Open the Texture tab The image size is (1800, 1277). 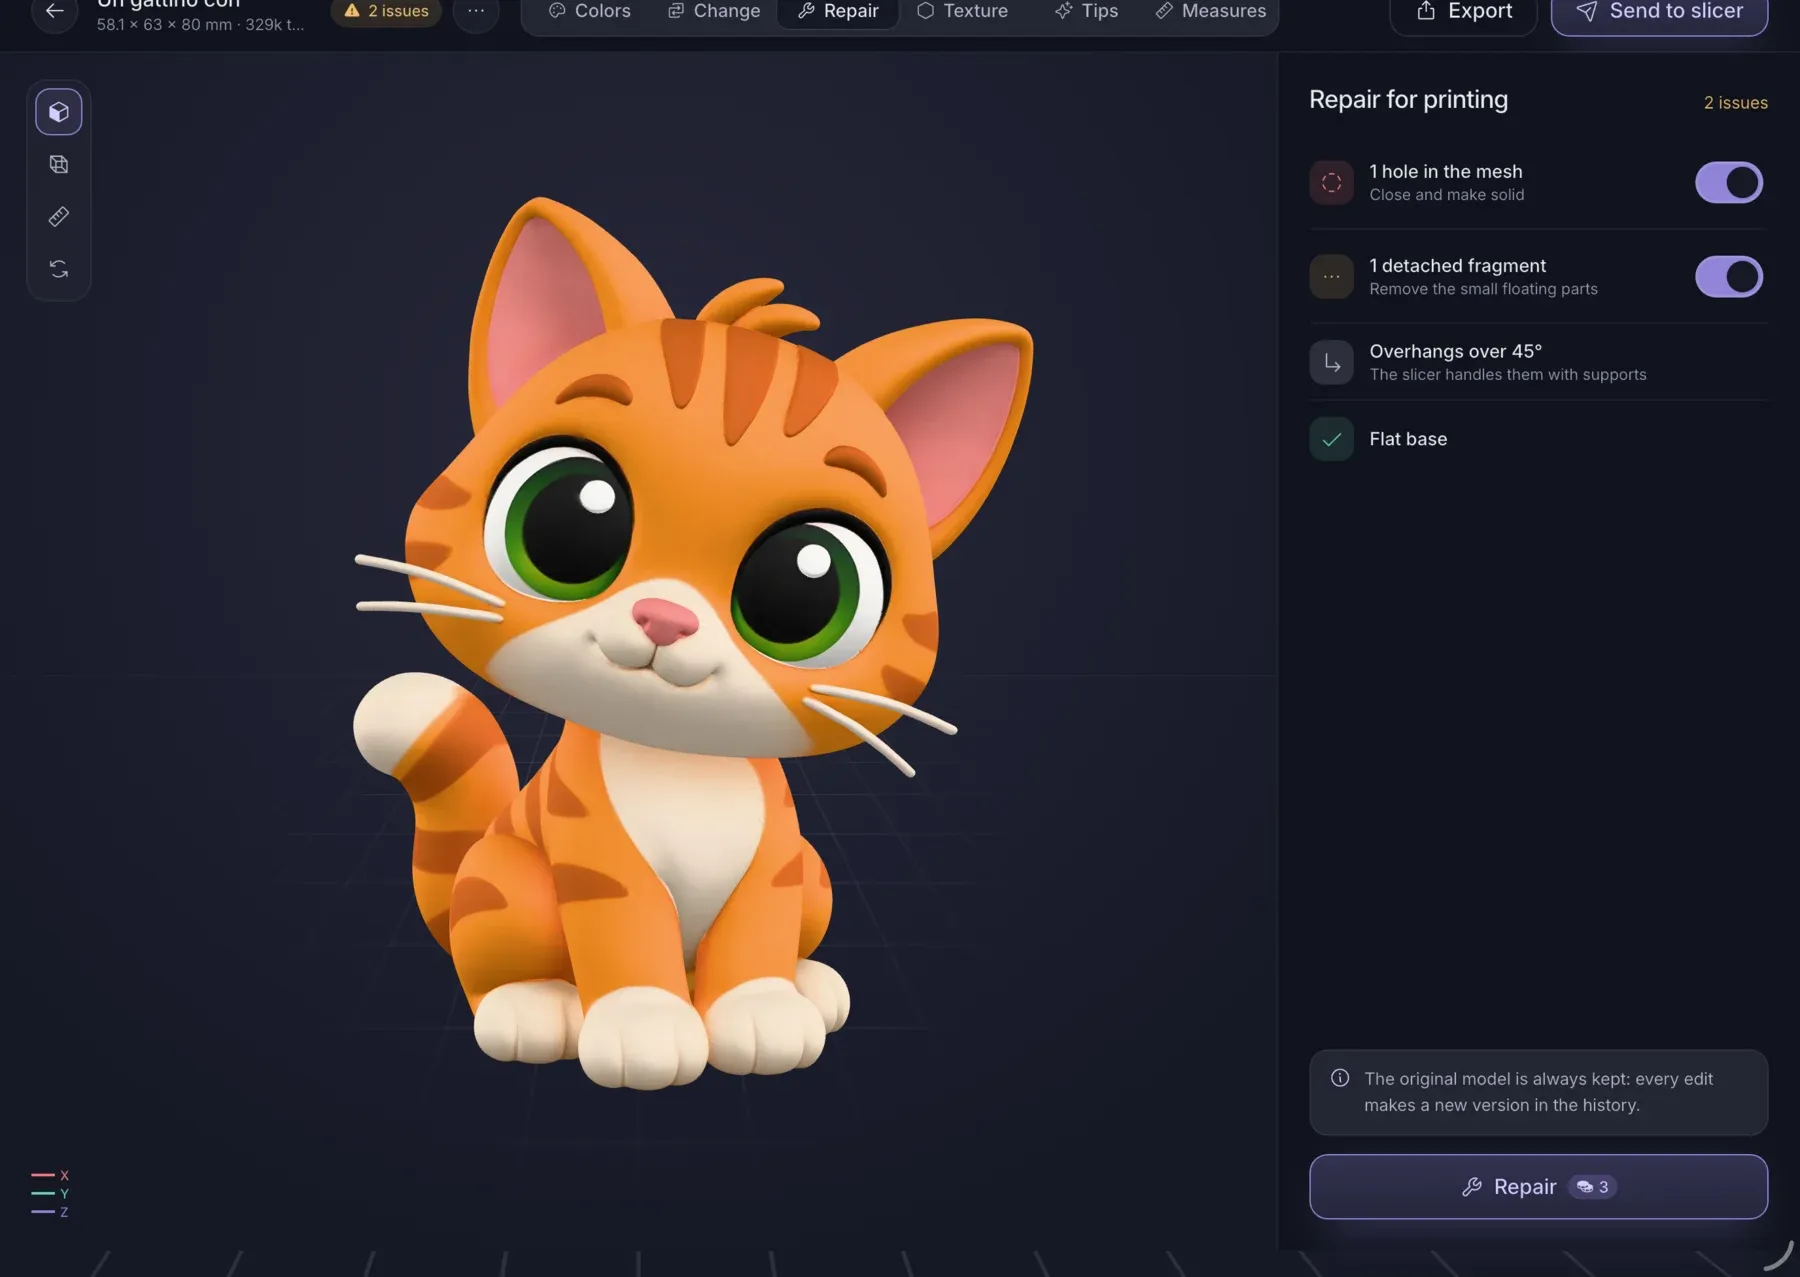[x=962, y=11]
